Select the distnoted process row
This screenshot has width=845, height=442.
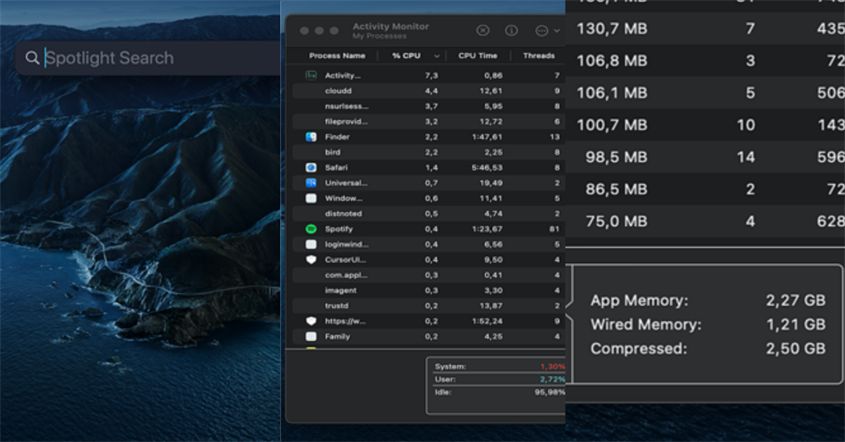(x=428, y=213)
